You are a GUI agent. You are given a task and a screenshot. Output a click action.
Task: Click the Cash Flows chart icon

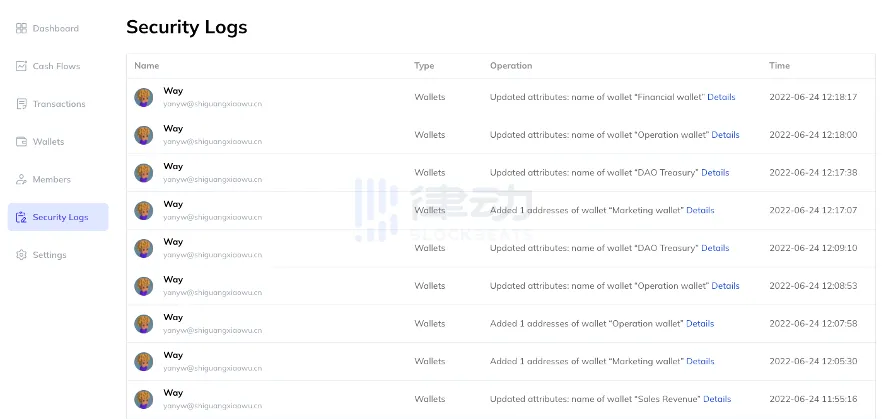click(22, 66)
